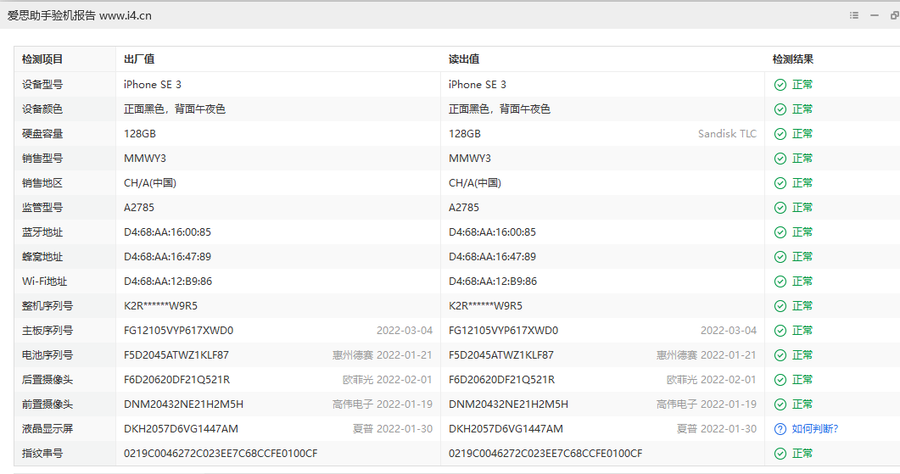This screenshot has height=474, width=900.
Task: Select the 蜂窝地址 row label
Action: tap(42, 257)
